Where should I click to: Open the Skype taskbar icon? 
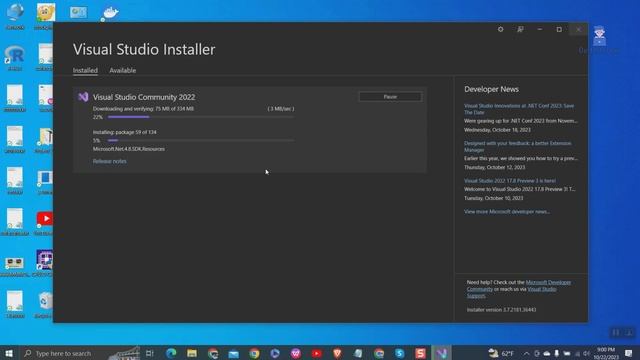click(x=400, y=353)
